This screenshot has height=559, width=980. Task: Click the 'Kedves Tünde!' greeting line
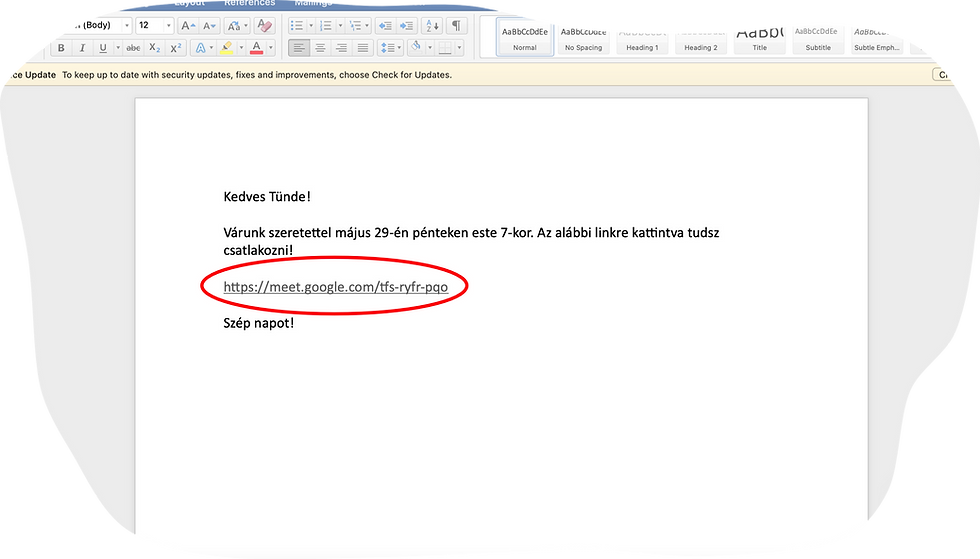(x=267, y=197)
